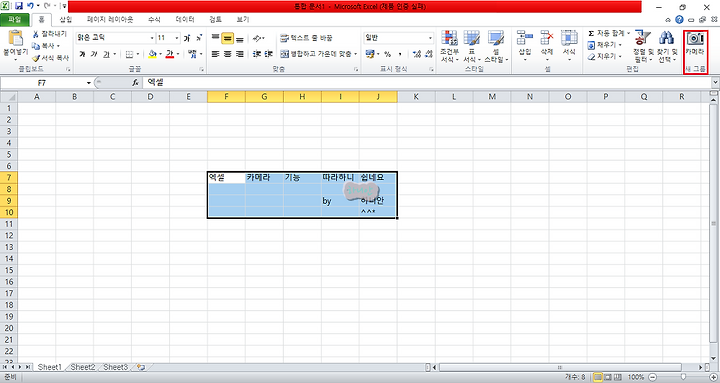The width and height of the screenshot is (720, 383).
Task: Click the decrease decimal icon
Action: click(x=428, y=54)
